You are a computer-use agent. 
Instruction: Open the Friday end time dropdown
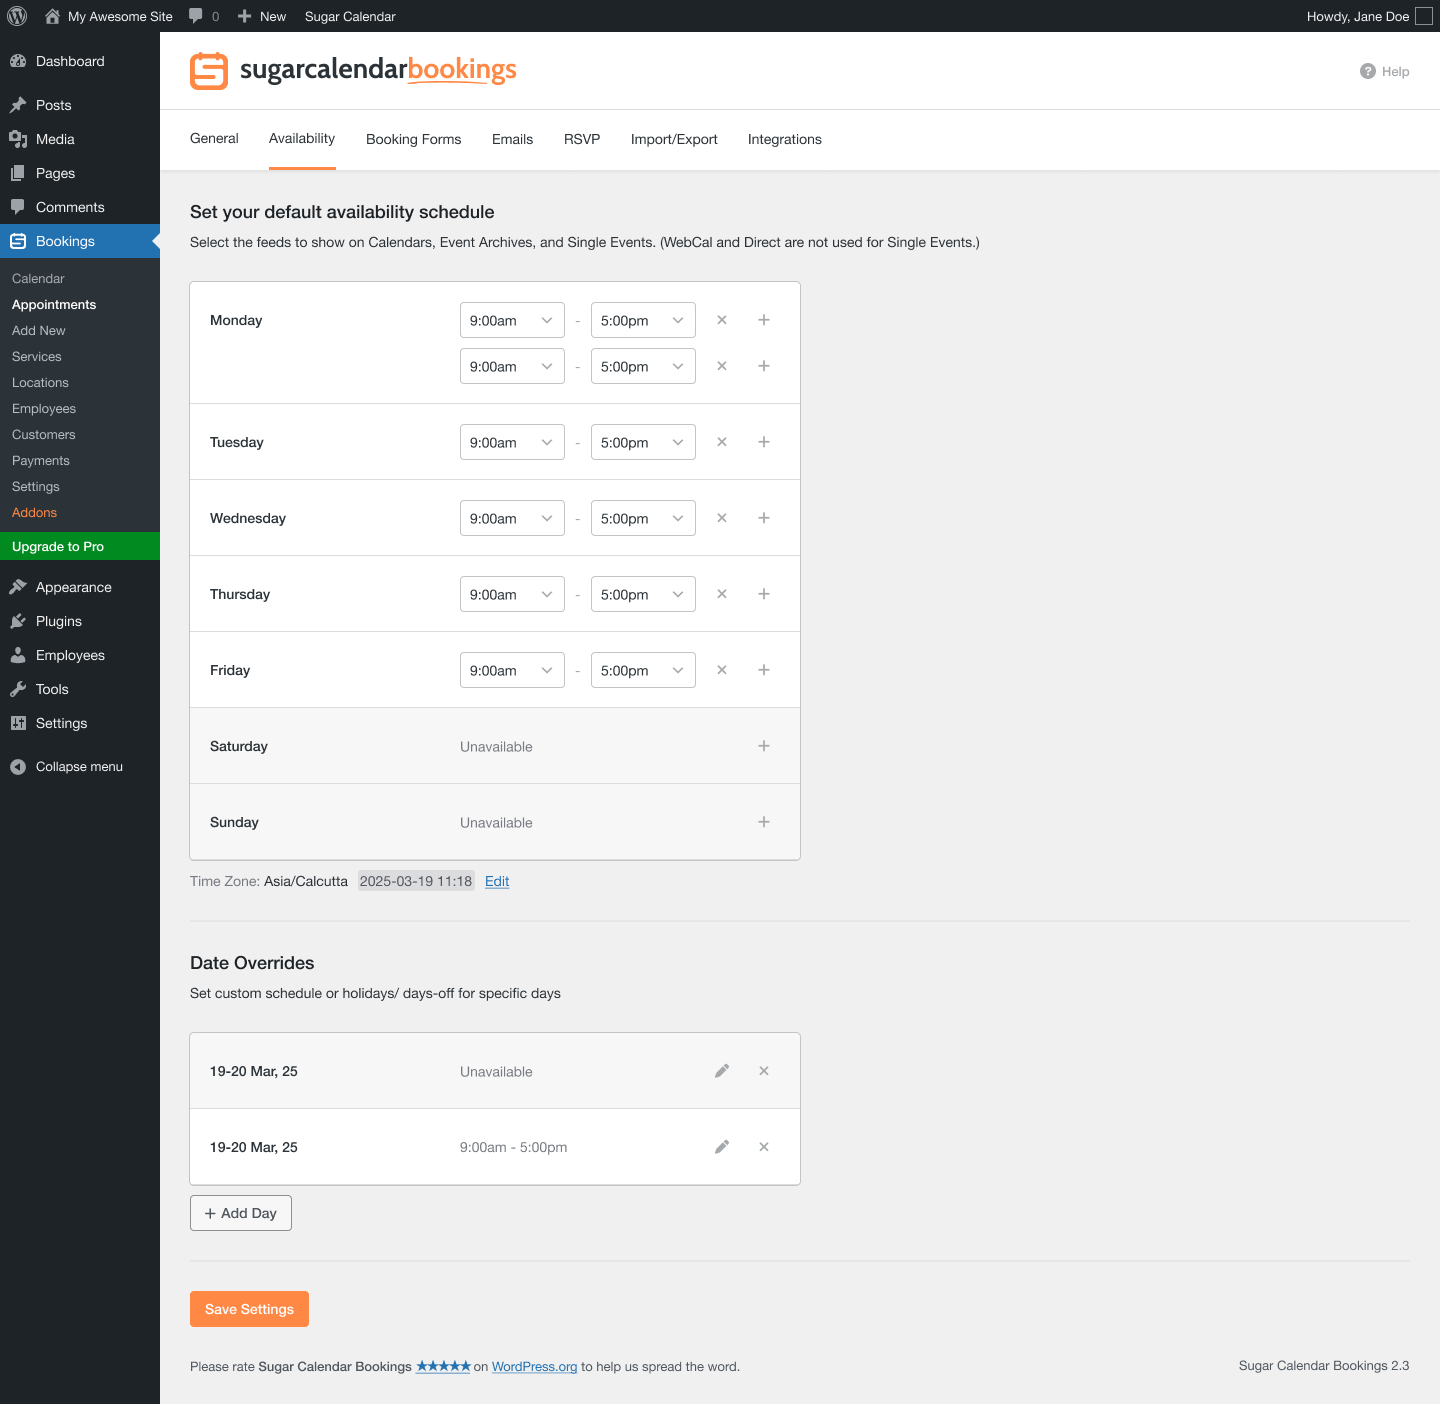coord(643,670)
